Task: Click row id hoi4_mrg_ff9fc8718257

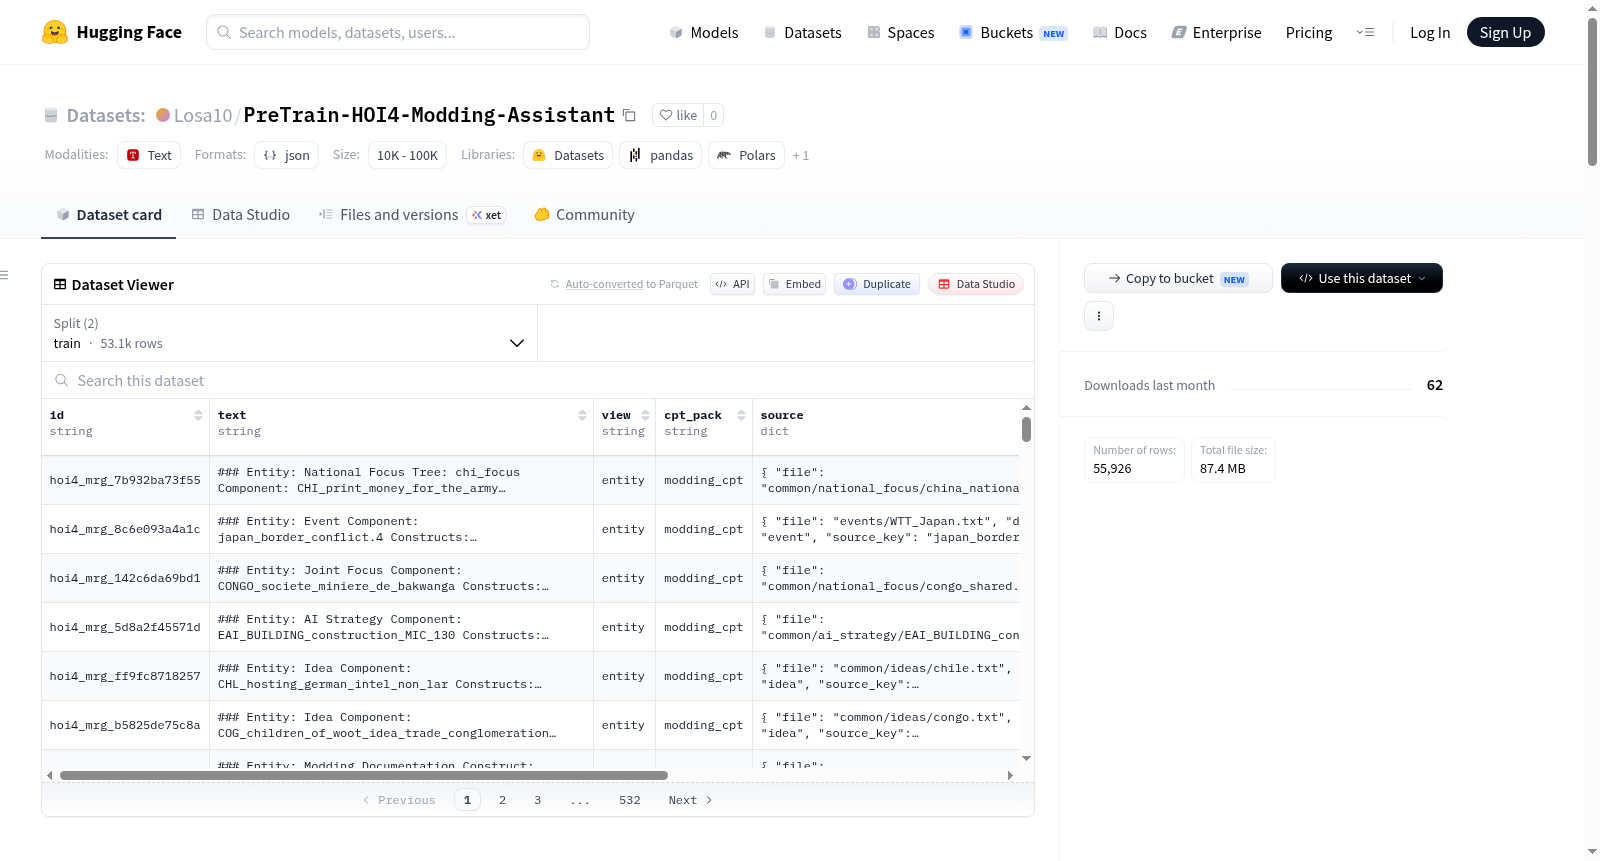Action: (125, 677)
